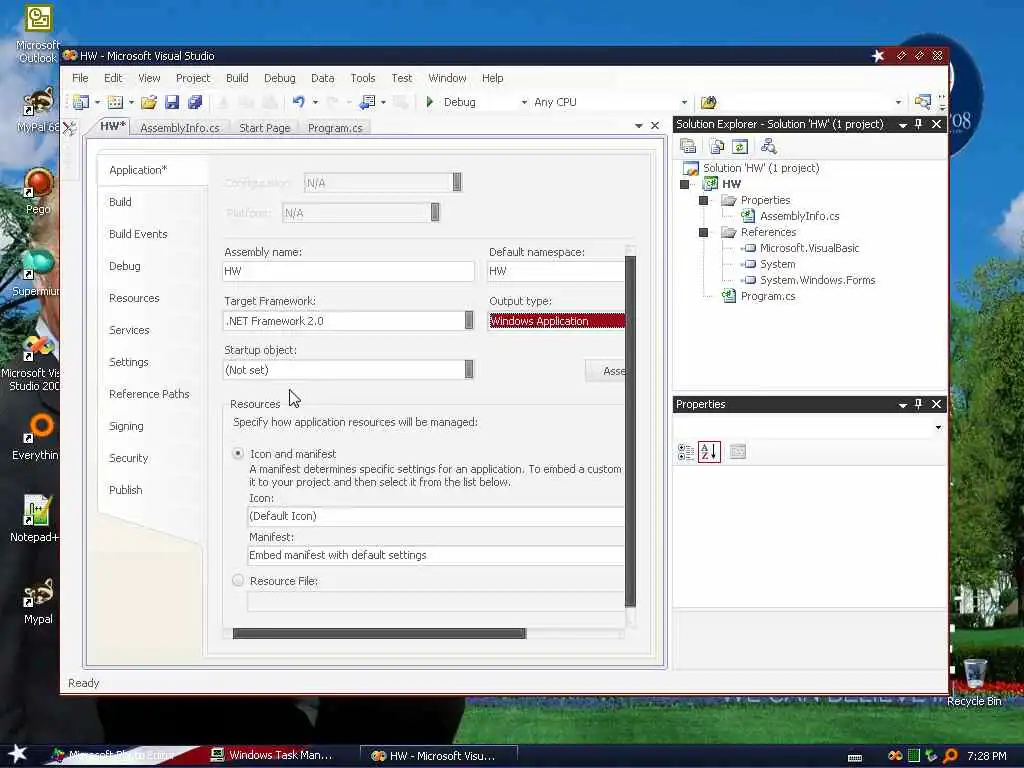Image resolution: width=1024 pixels, height=768 pixels.
Task: Click the Assembly name input field
Action: (x=349, y=271)
